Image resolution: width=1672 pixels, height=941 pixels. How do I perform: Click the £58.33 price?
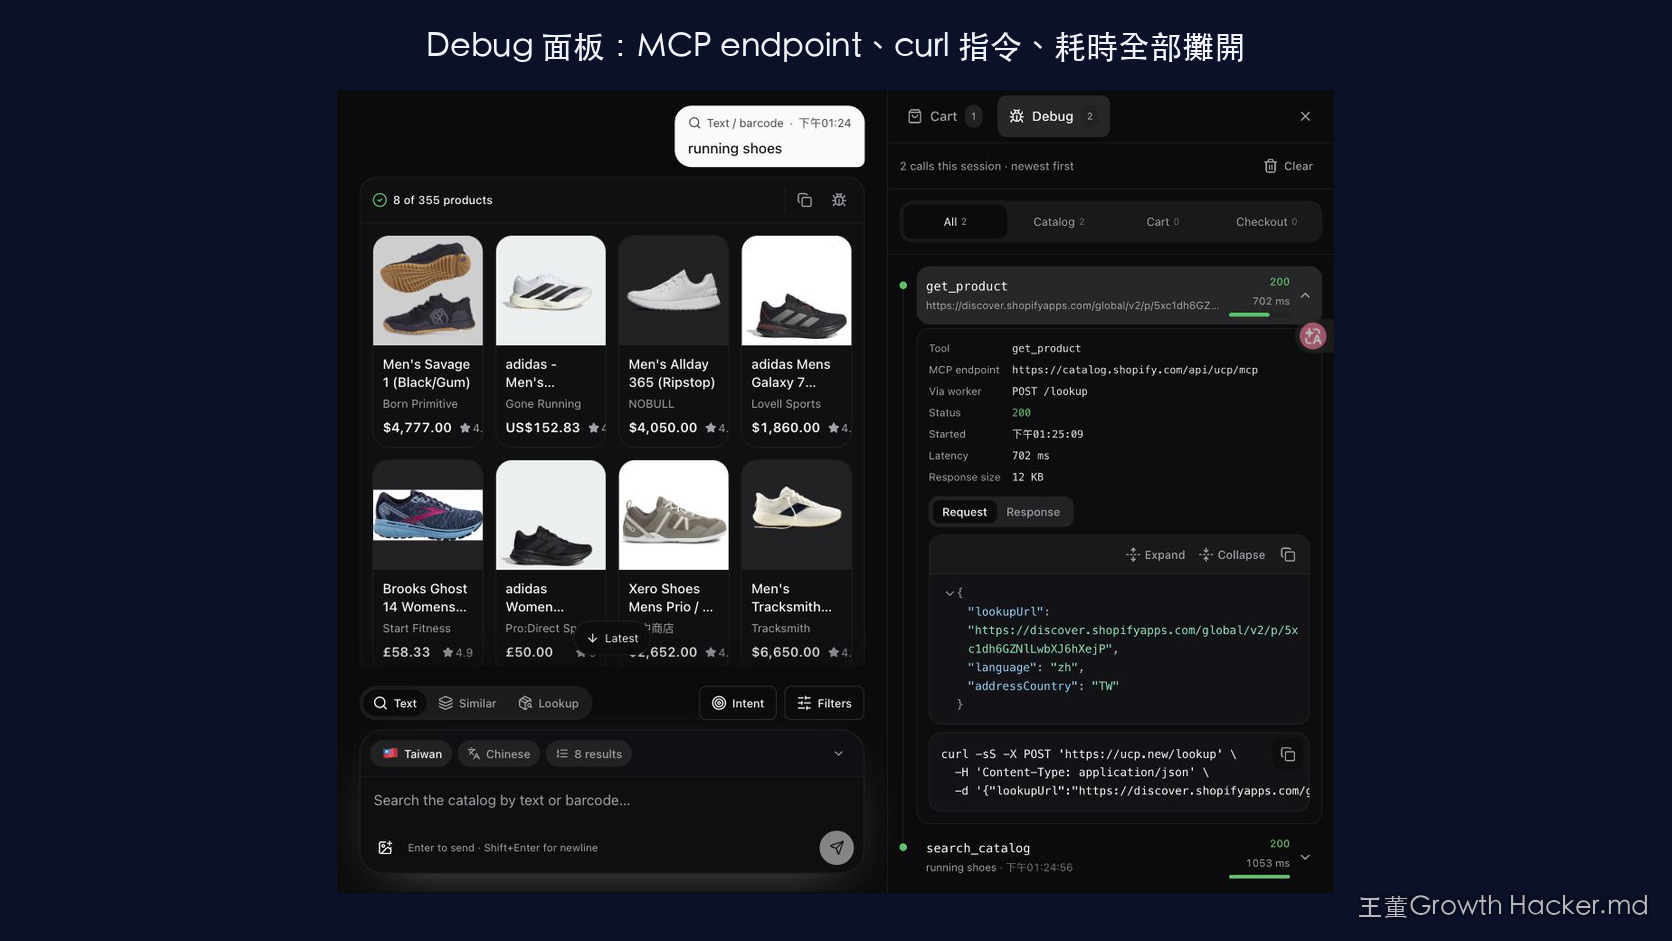pyautogui.click(x=406, y=652)
